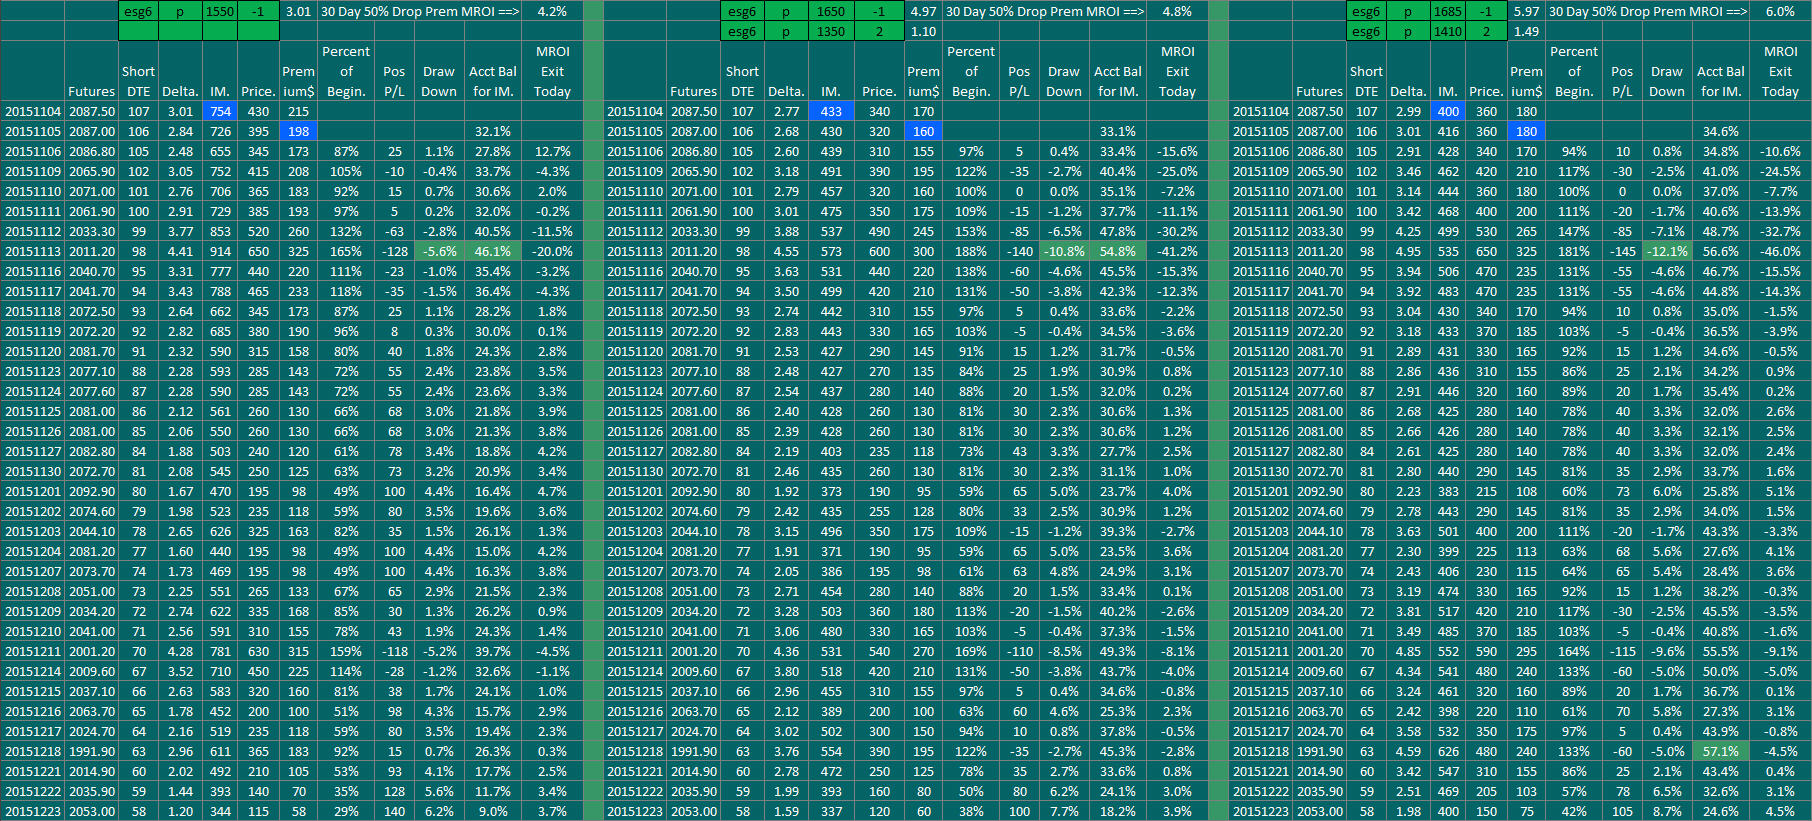
Task: Select the green-highlighted -5.6% draw down cell
Action: pyautogui.click(x=440, y=252)
